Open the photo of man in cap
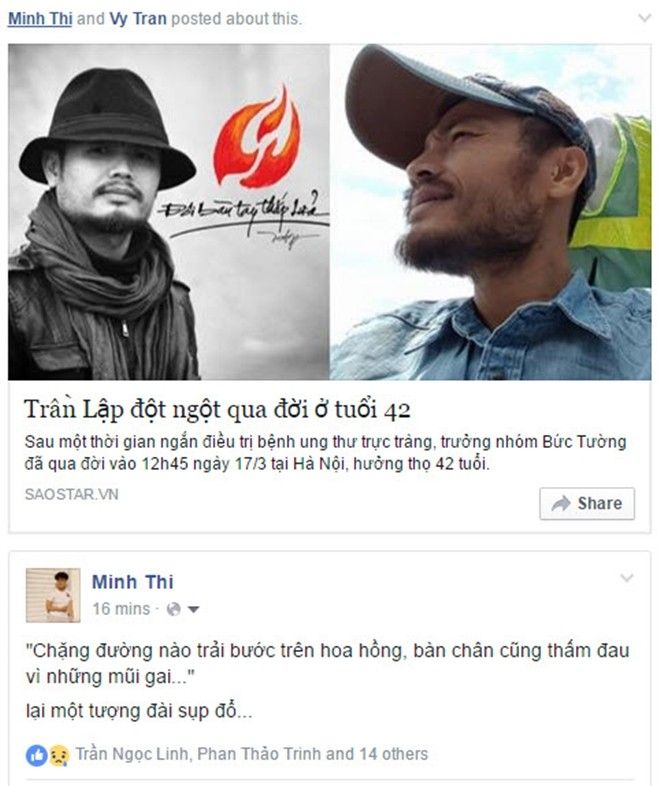Viewport: 660px width, 786px height. 491,212
